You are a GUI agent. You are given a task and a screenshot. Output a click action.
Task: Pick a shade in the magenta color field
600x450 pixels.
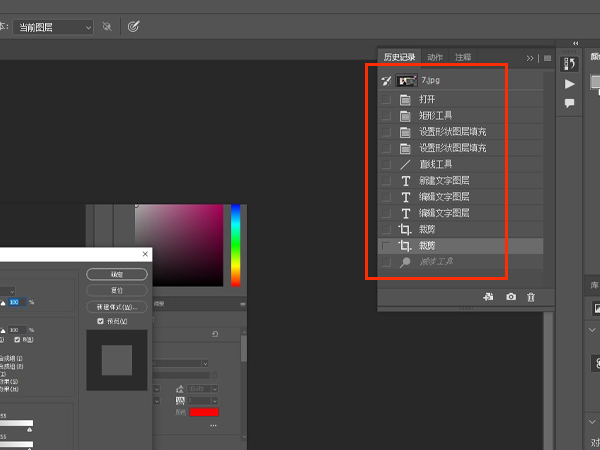tap(179, 245)
